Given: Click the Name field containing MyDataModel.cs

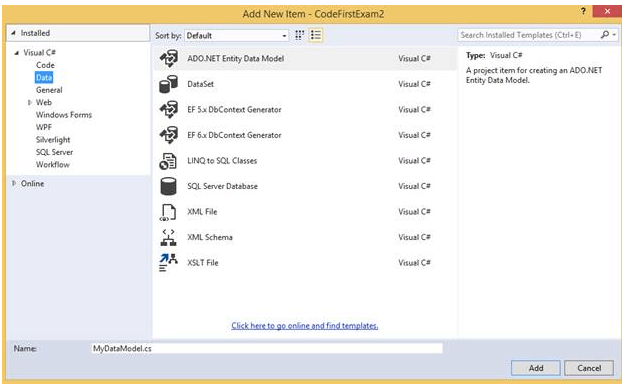Looking at the screenshot, I should 267,348.
